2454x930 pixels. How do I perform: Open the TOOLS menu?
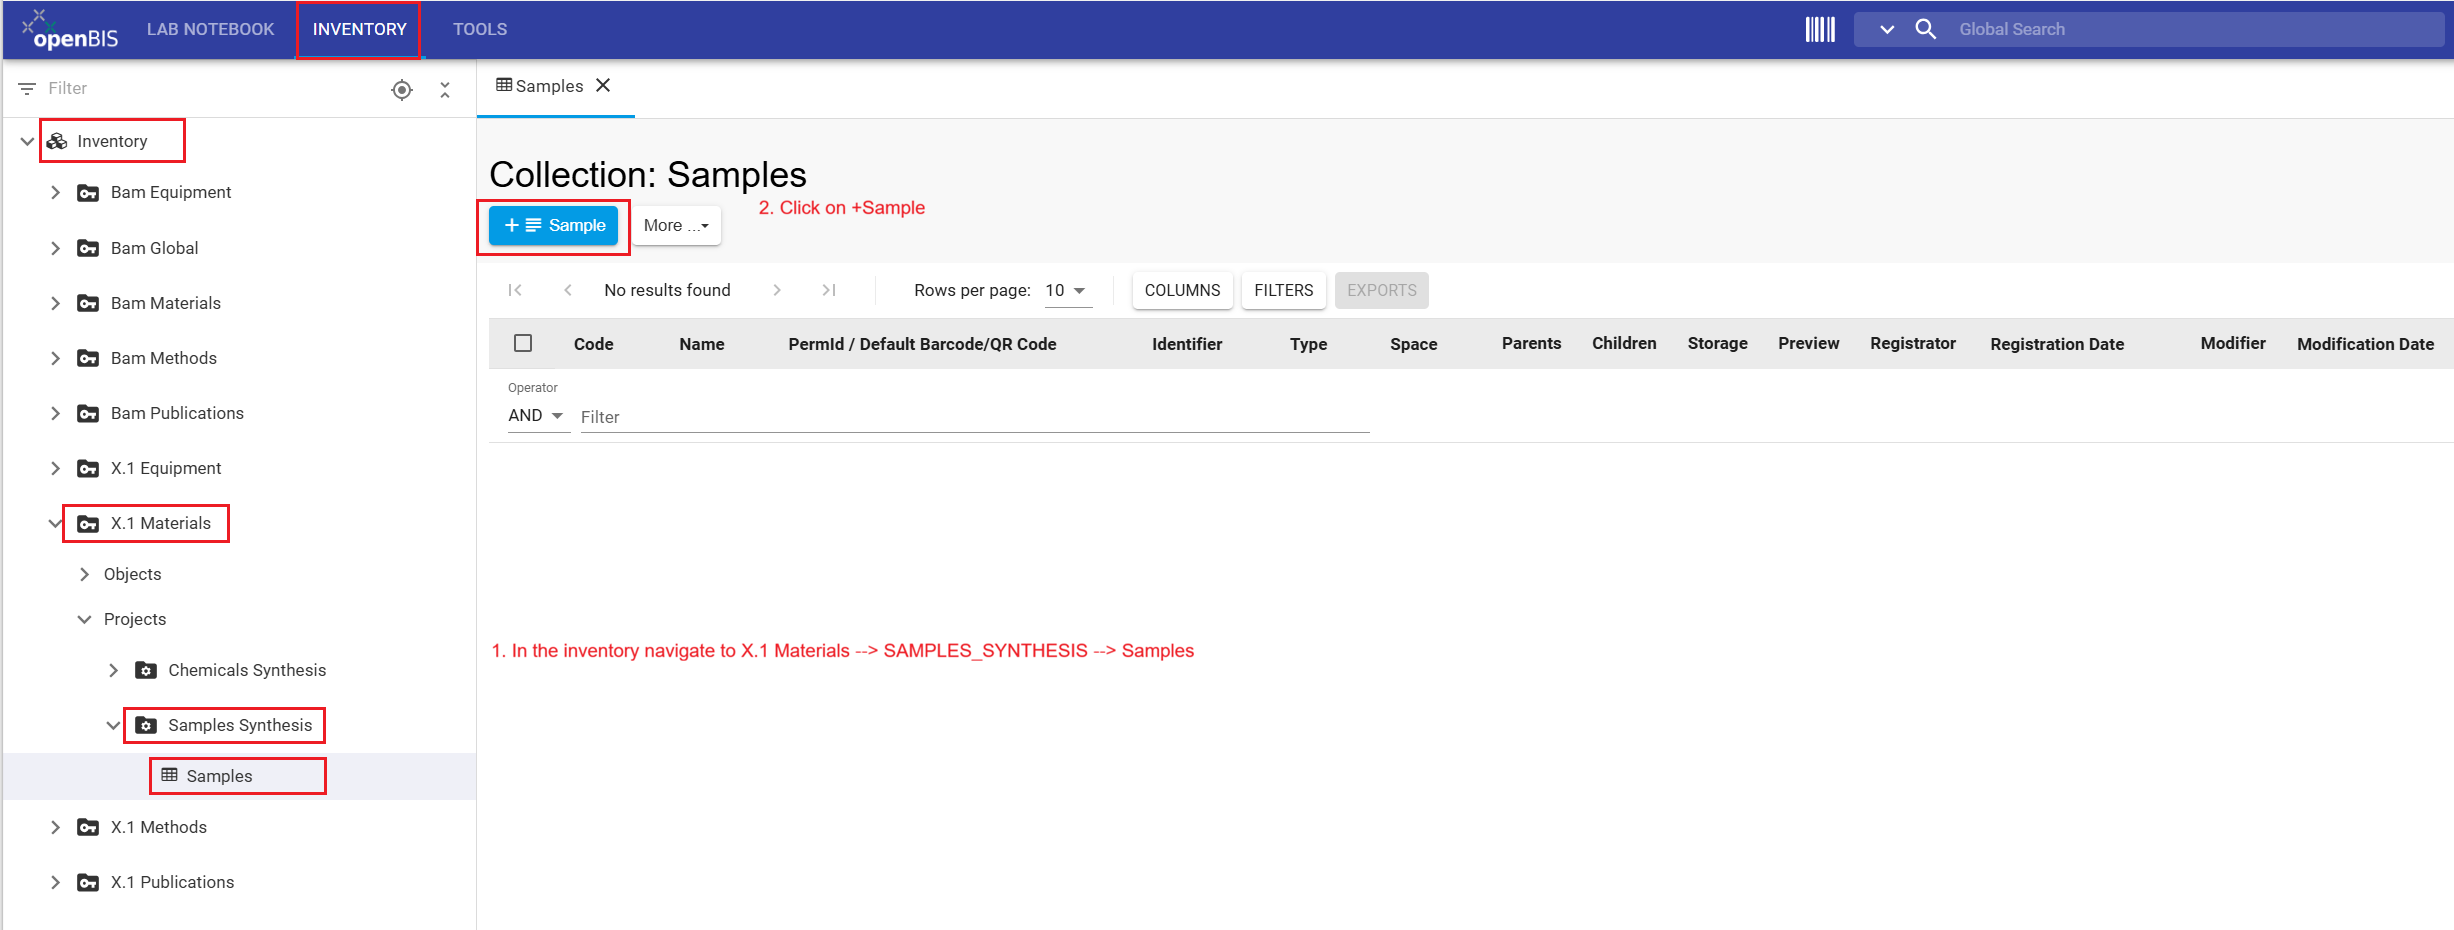coord(480,29)
